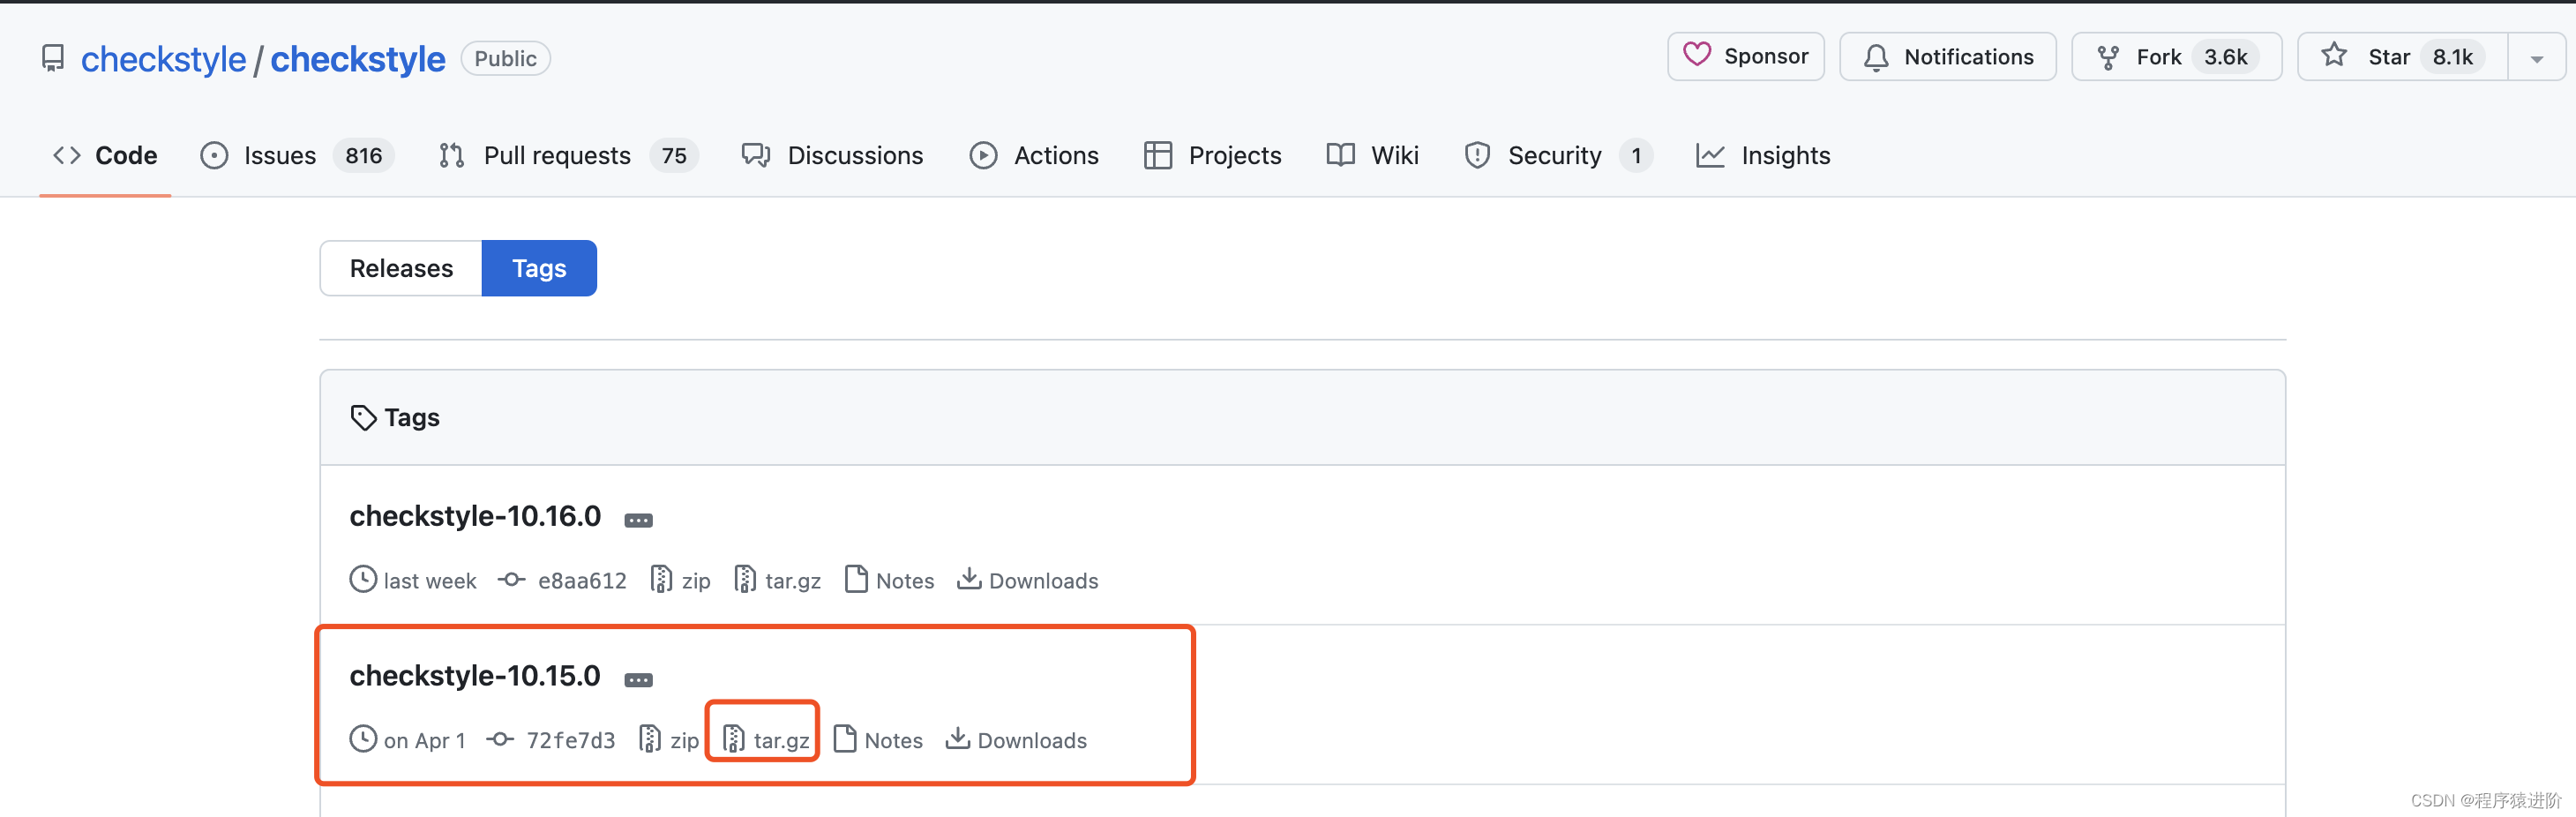Image resolution: width=2576 pixels, height=817 pixels.
Task: Select the Tags view
Action: (x=539, y=268)
